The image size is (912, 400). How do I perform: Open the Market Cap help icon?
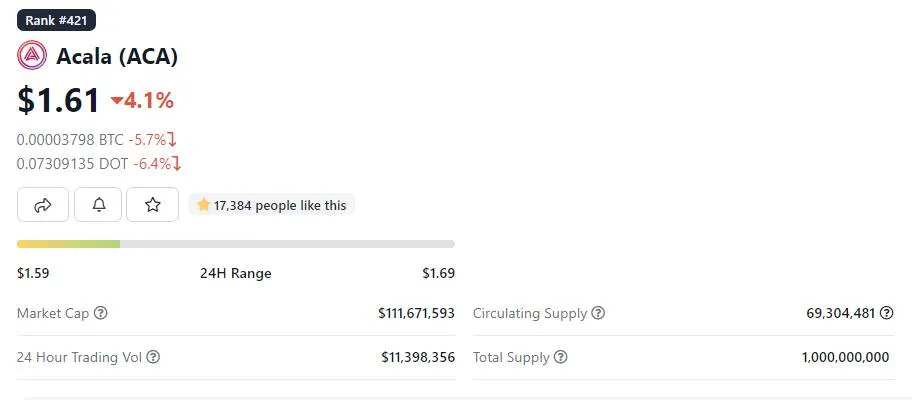[101, 313]
